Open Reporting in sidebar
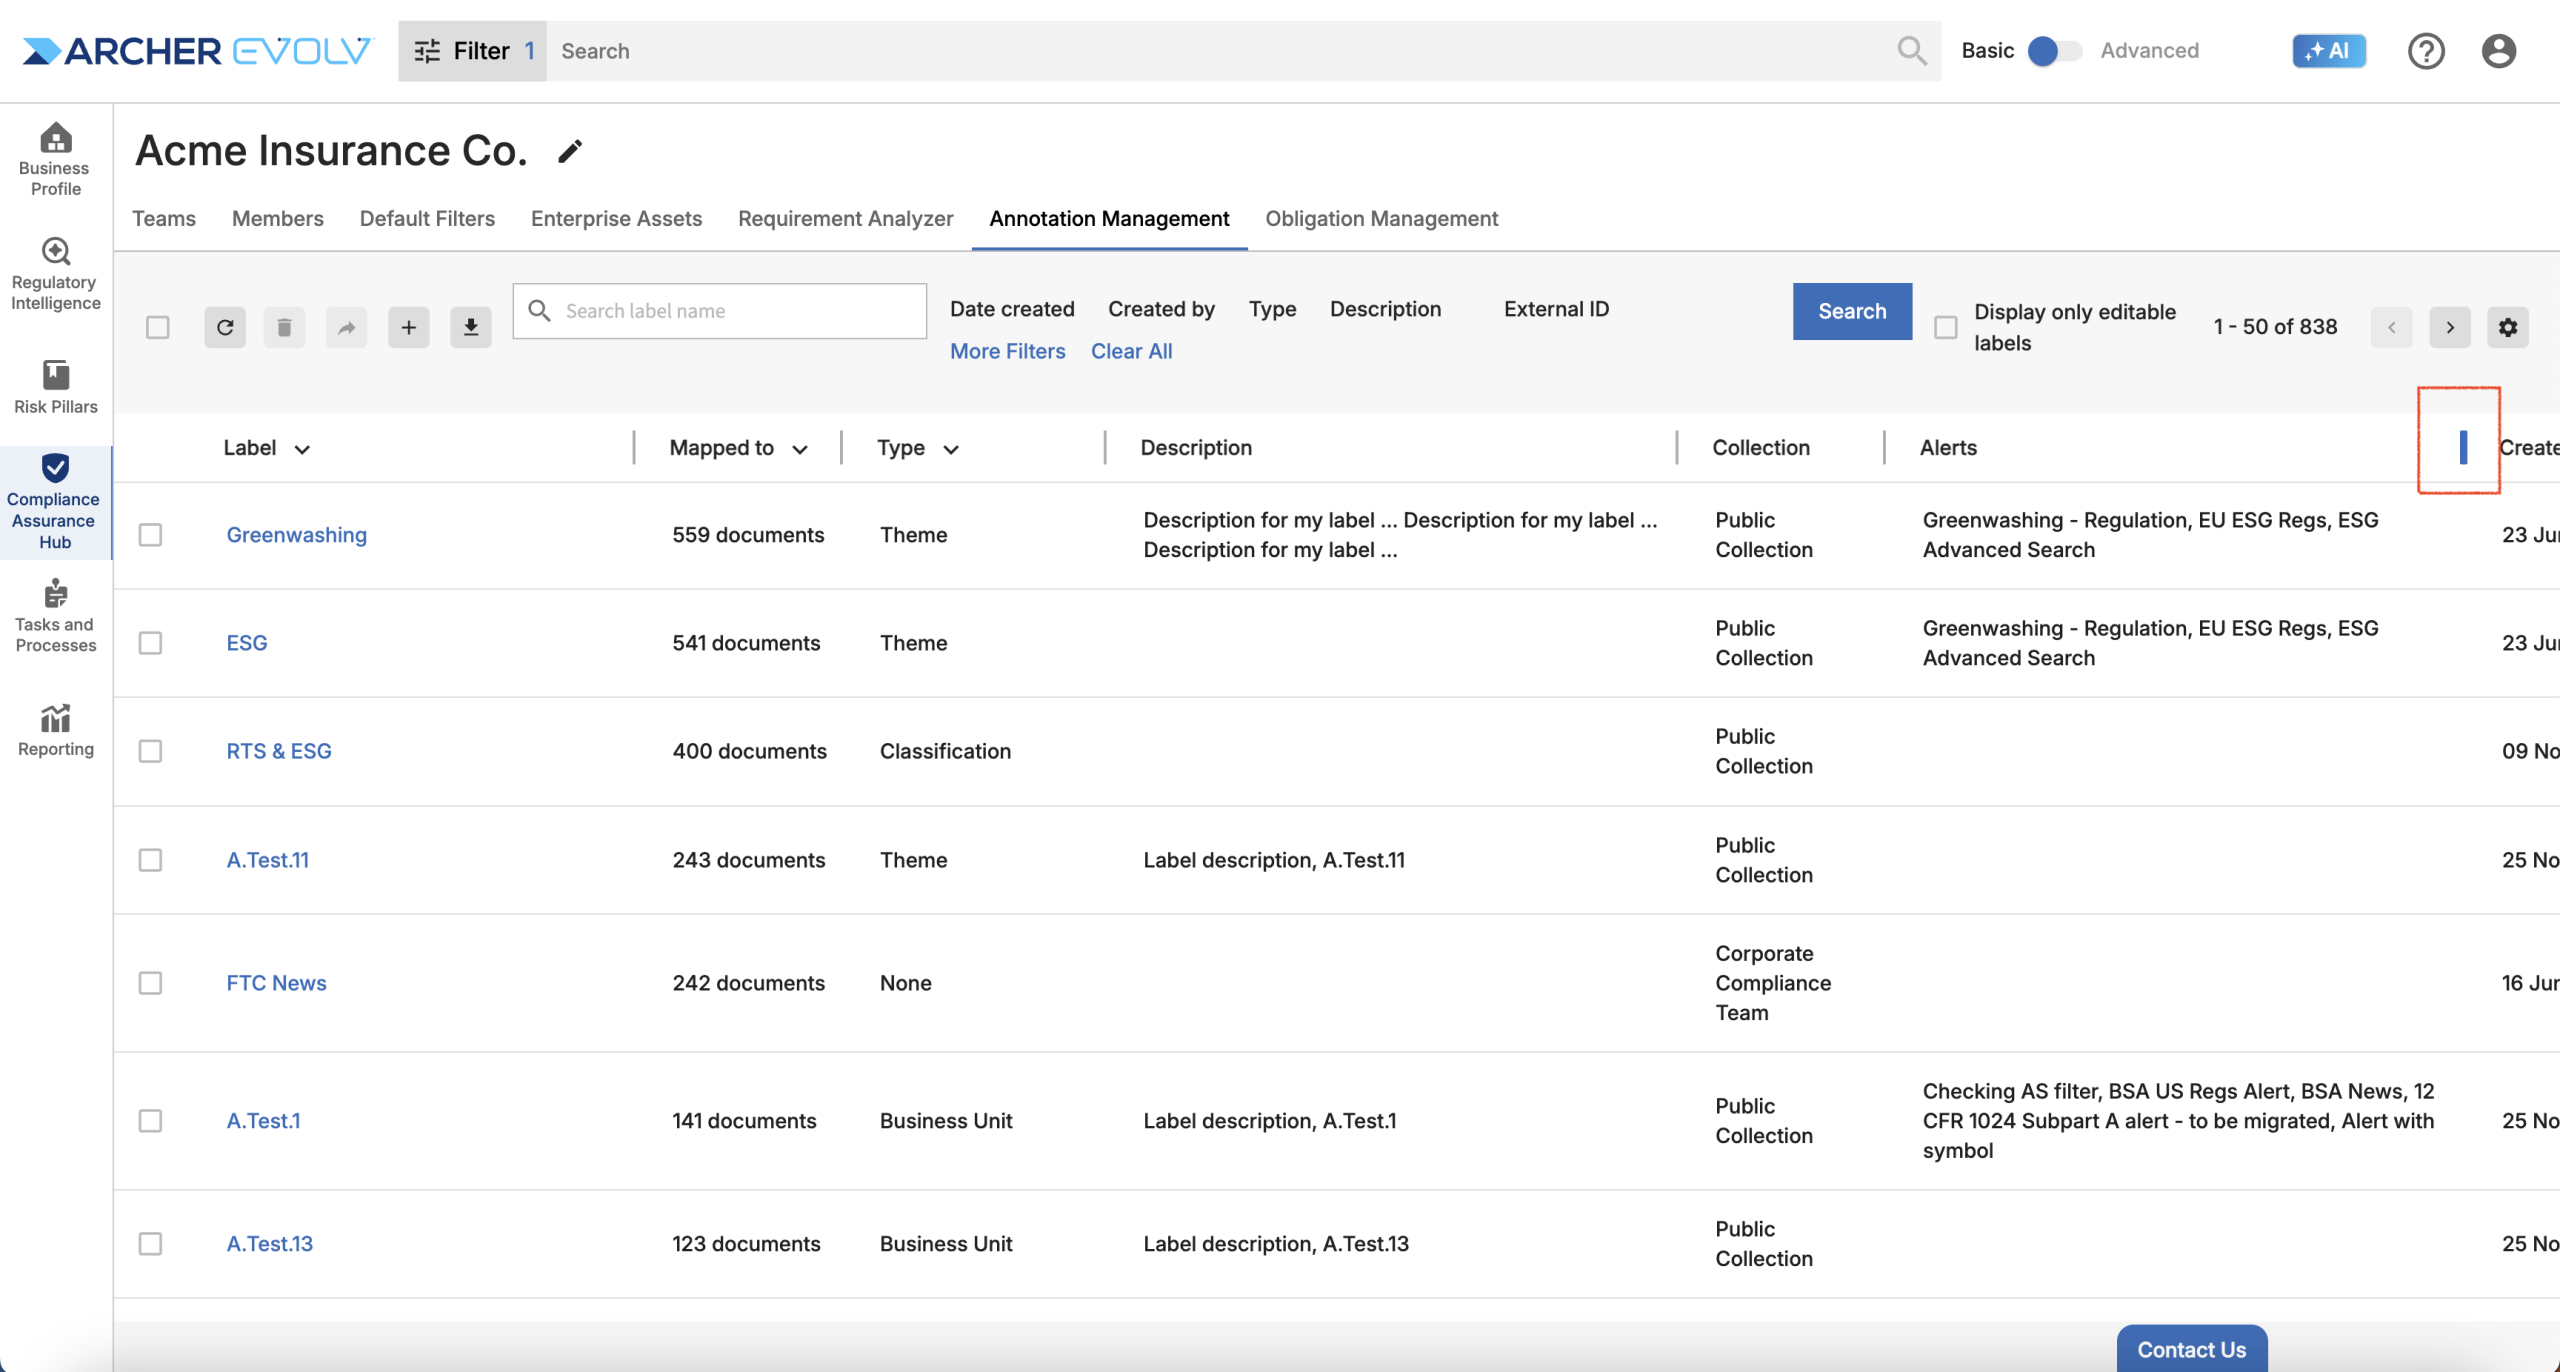This screenshot has height=1372, width=2560. [55, 730]
